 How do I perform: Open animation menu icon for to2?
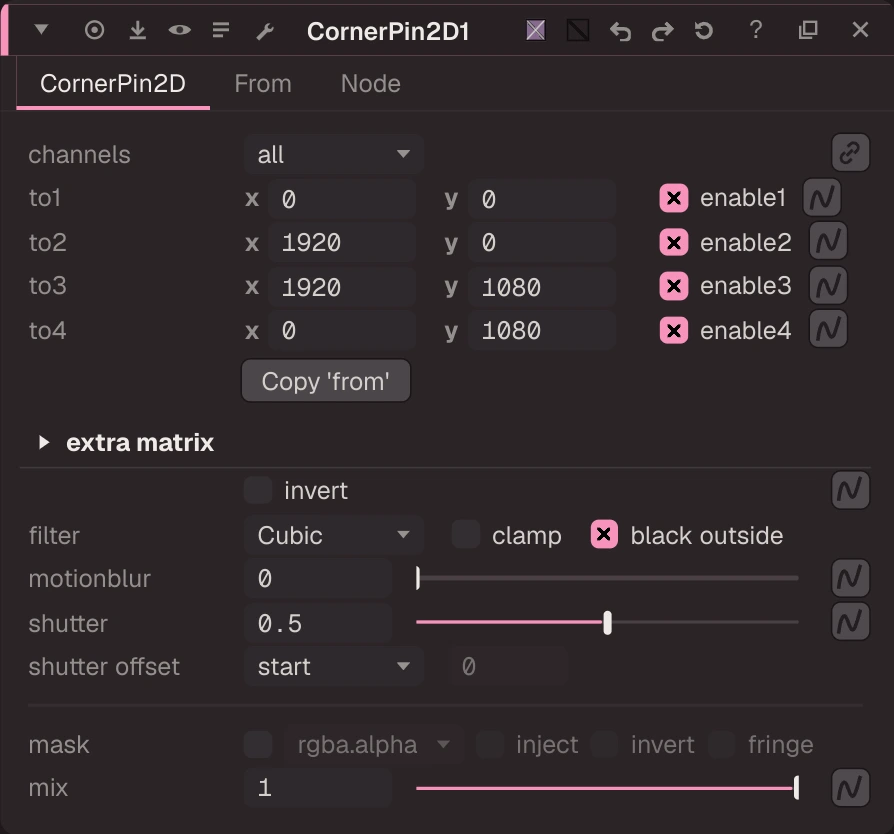tap(828, 241)
